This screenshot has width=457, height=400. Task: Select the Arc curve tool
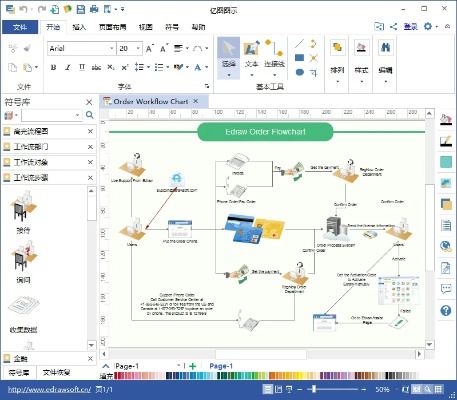[x=313, y=44]
